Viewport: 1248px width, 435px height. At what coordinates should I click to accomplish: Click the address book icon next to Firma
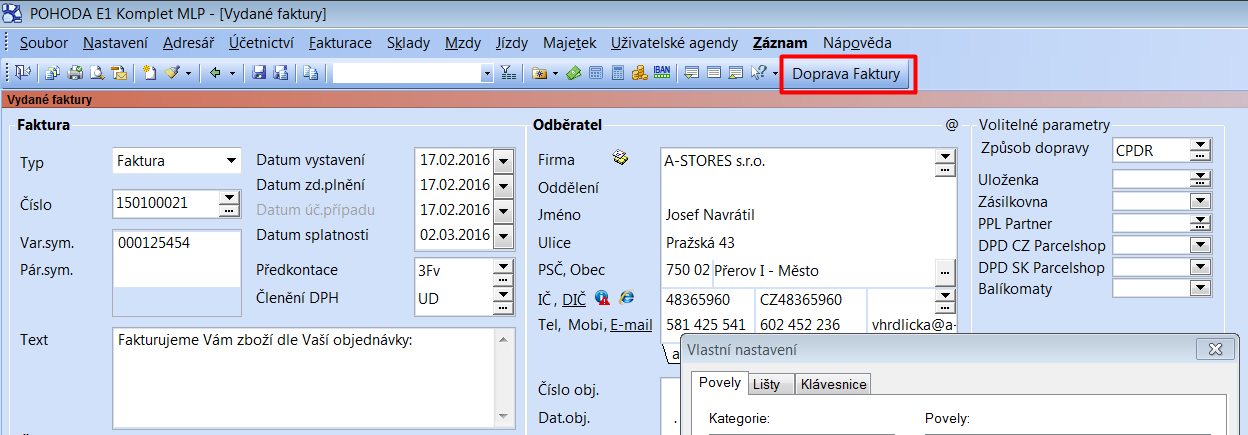(620, 159)
